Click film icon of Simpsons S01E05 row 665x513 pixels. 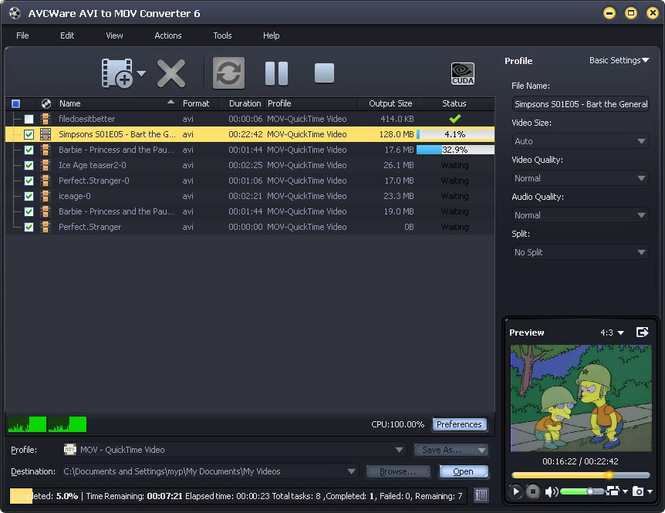[45, 134]
